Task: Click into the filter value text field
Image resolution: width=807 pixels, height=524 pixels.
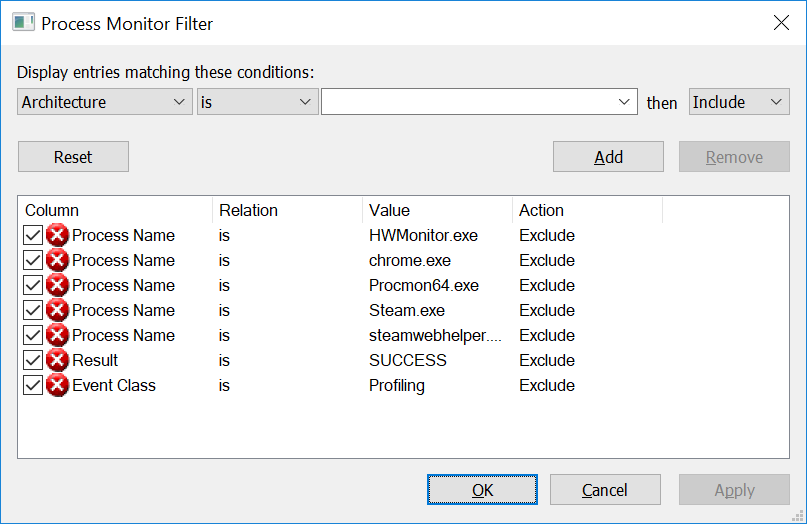Action: pyautogui.click(x=468, y=102)
